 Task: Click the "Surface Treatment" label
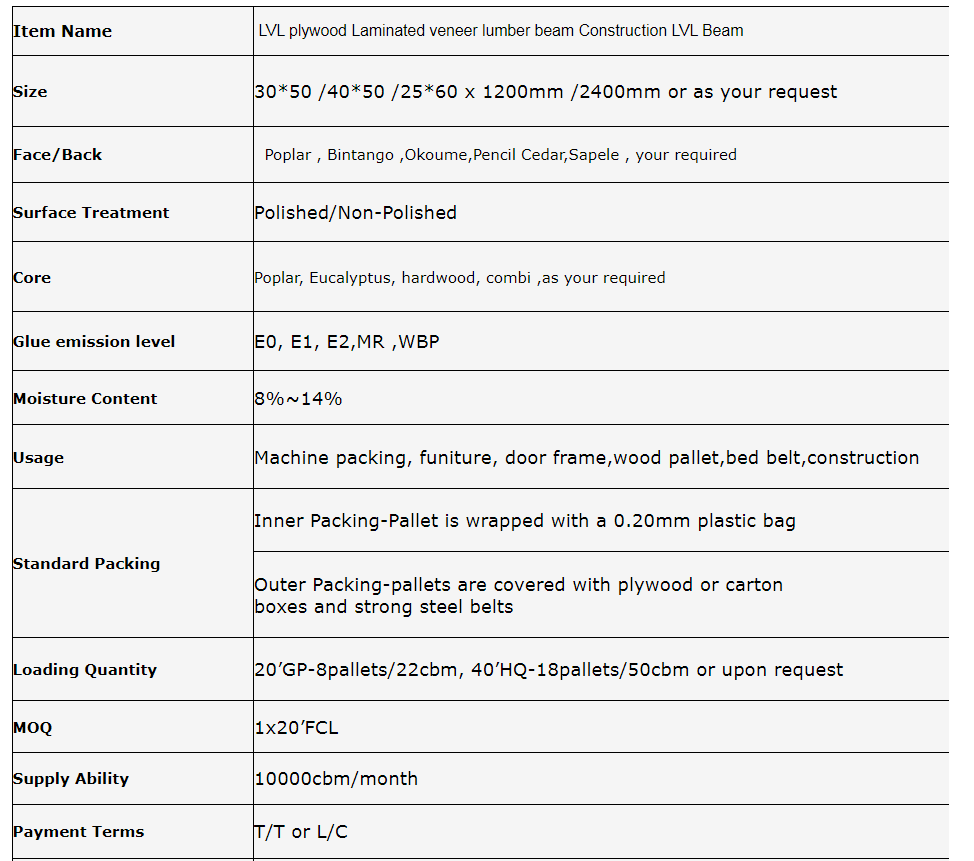coord(91,213)
